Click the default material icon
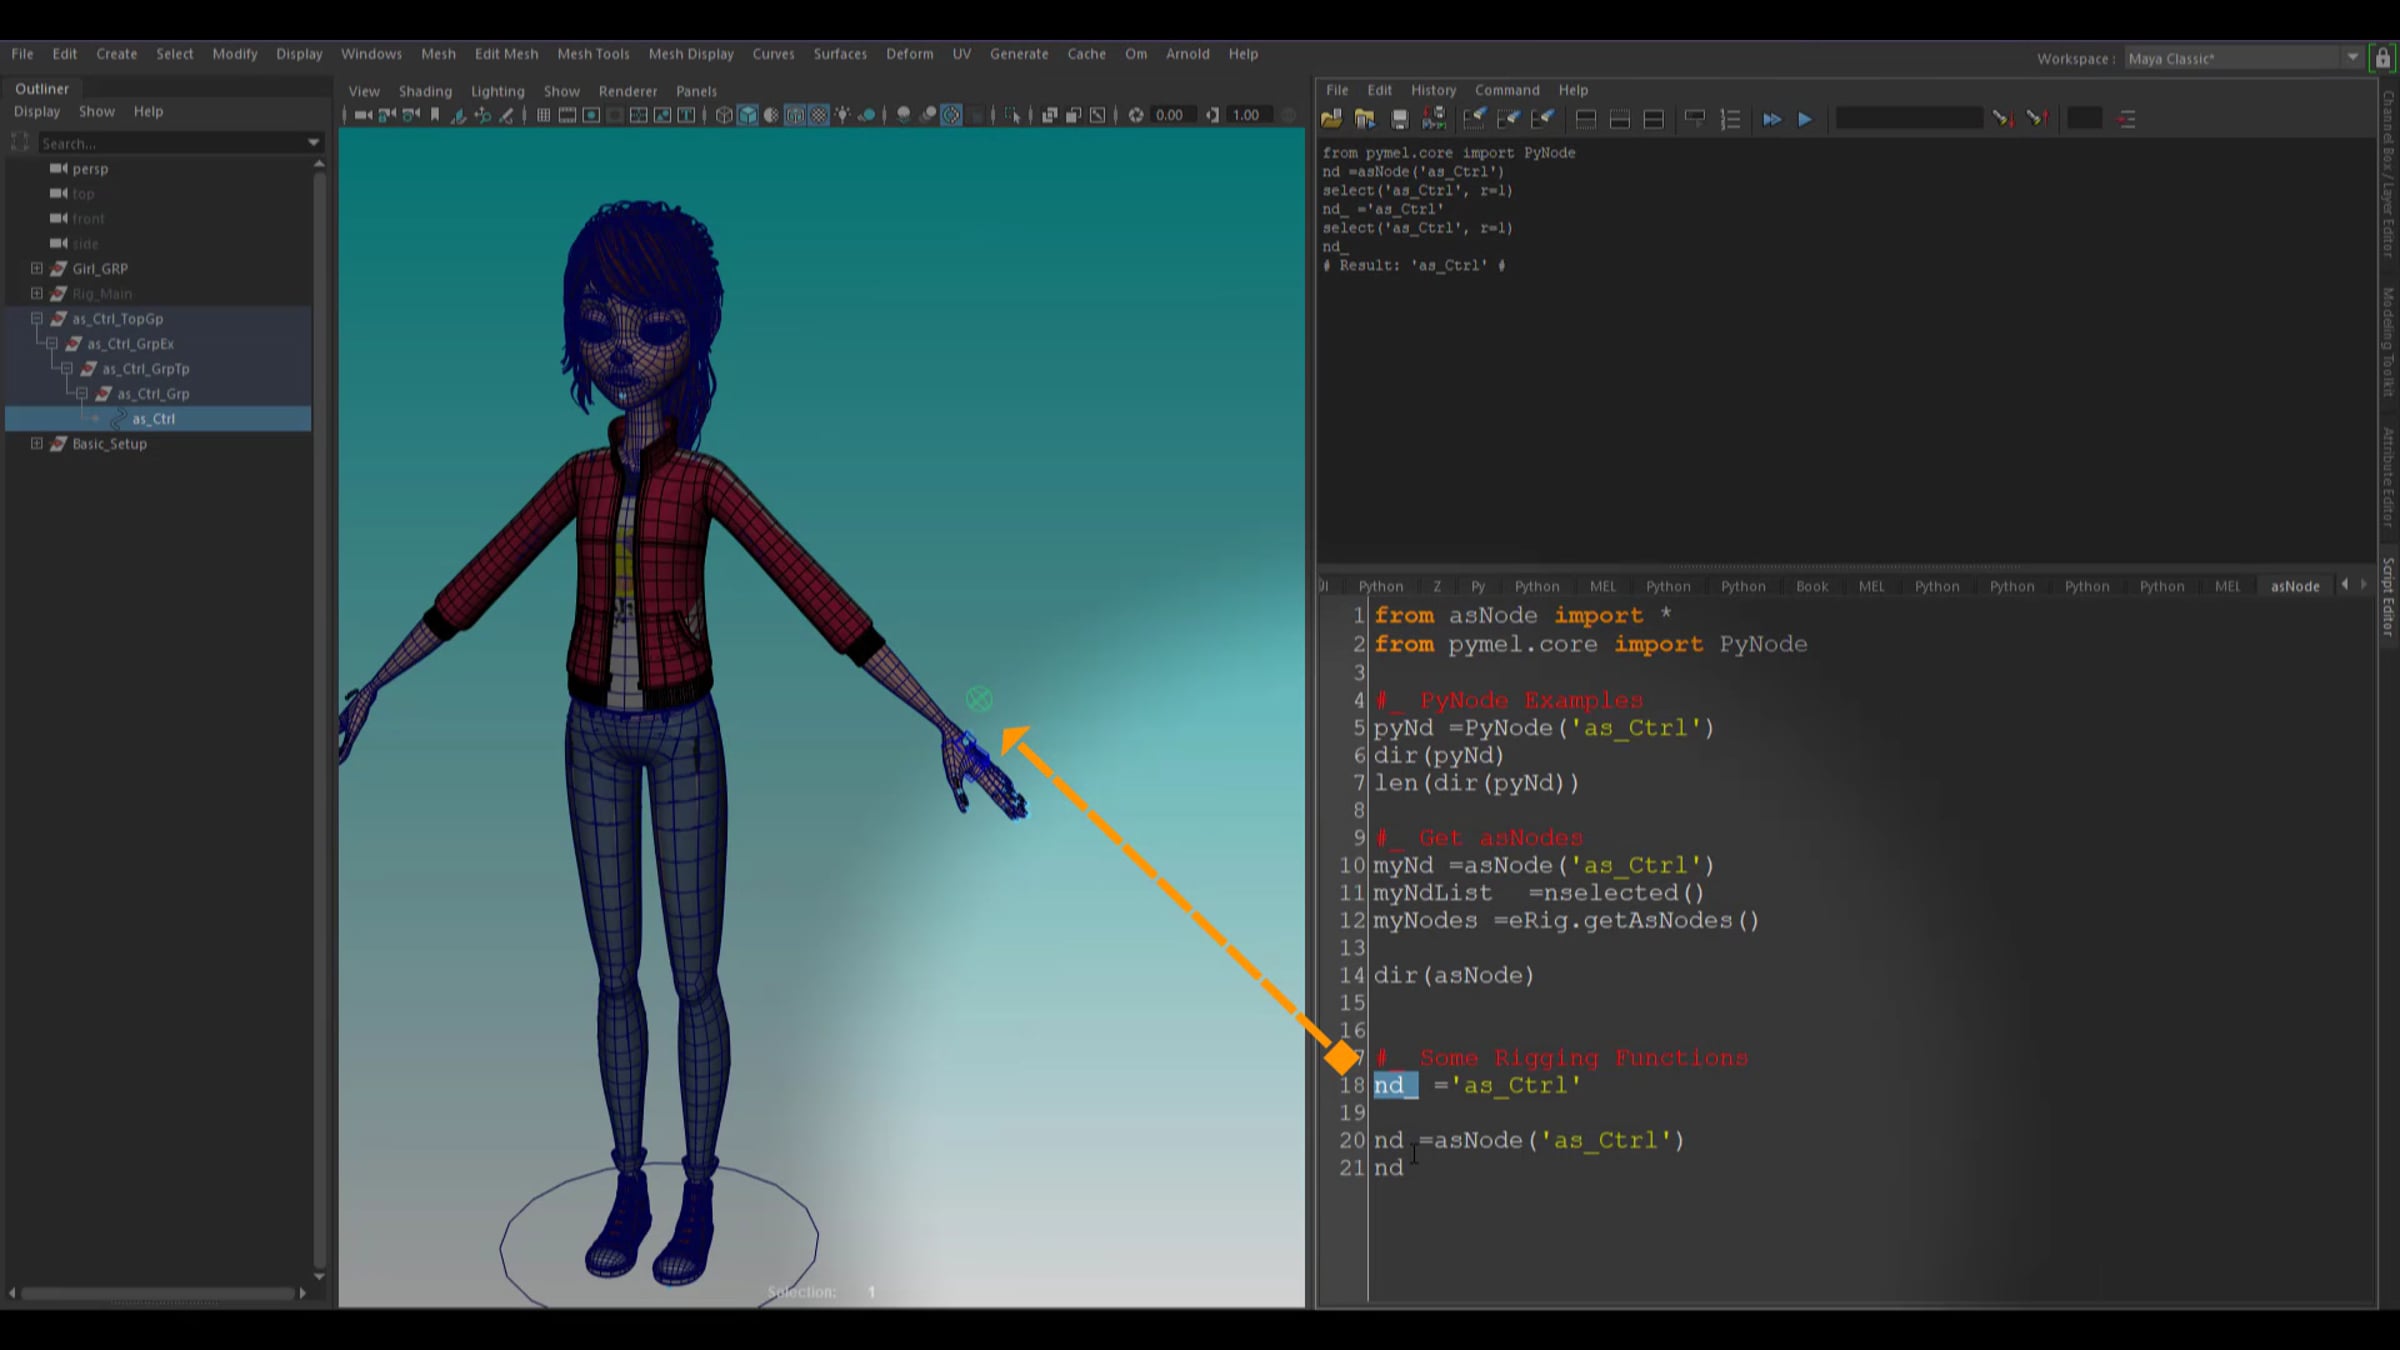The height and width of the screenshot is (1350, 2400). [772, 115]
